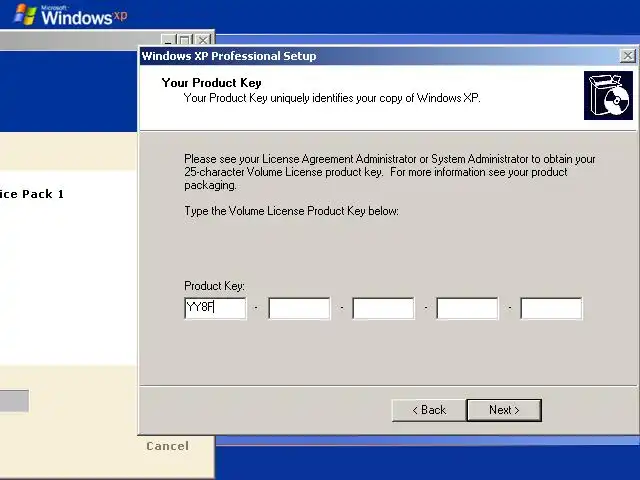The width and height of the screenshot is (640, 480).
Task: Focus the third Product Key field
Action: click(383, 308)
